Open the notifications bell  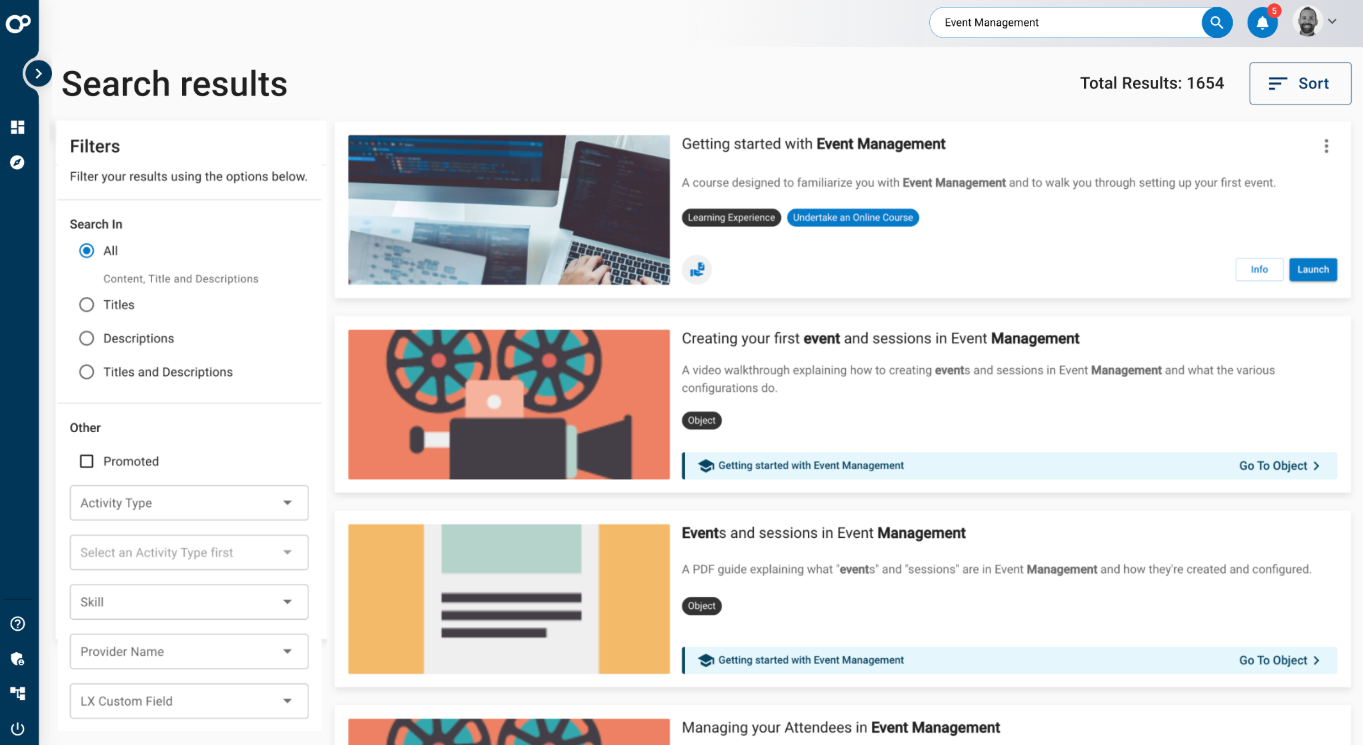tap(1262, 22)
